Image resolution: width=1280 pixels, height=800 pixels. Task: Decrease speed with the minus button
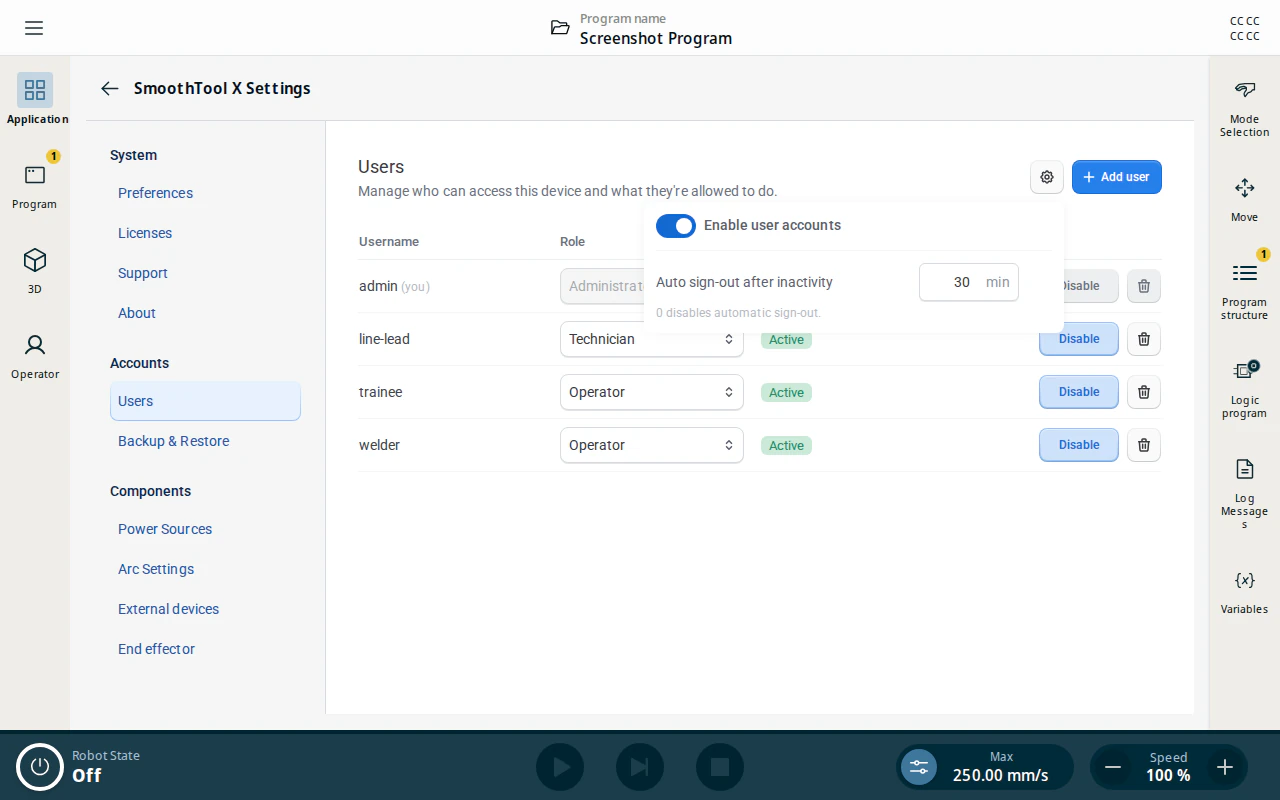click(1112, 767)
